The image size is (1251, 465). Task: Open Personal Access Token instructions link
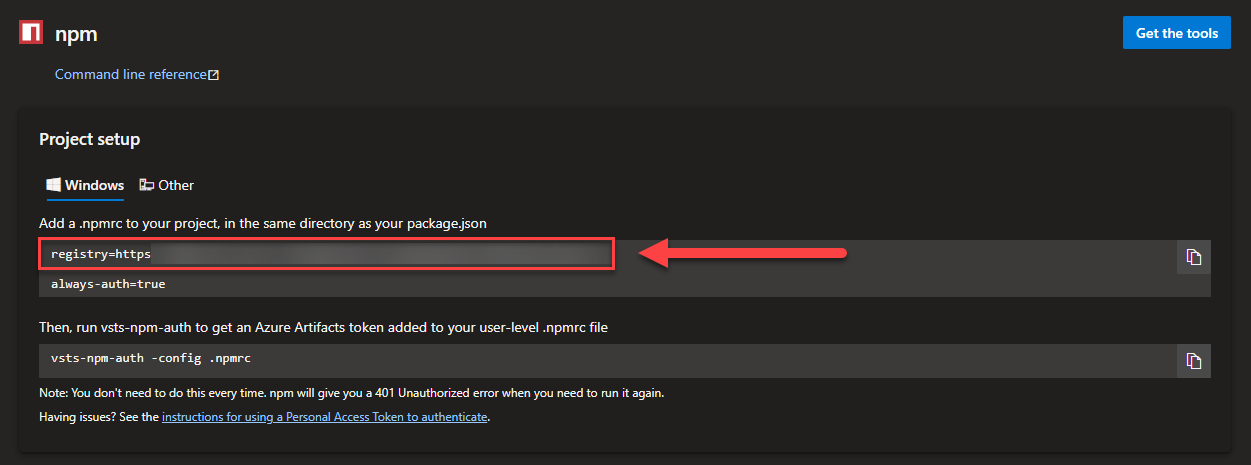(325, 416)
